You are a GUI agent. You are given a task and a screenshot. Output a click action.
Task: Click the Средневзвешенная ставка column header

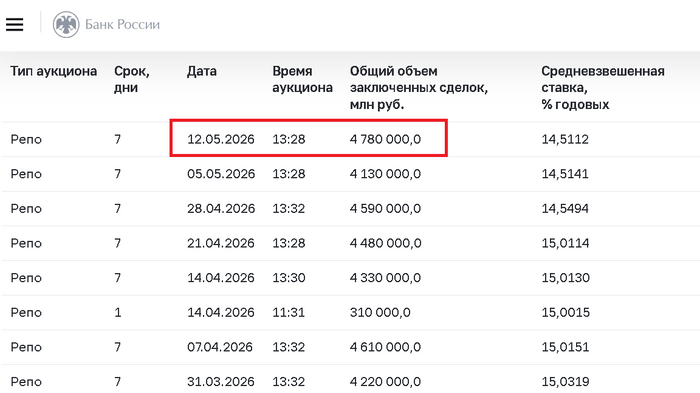point(603,88)
